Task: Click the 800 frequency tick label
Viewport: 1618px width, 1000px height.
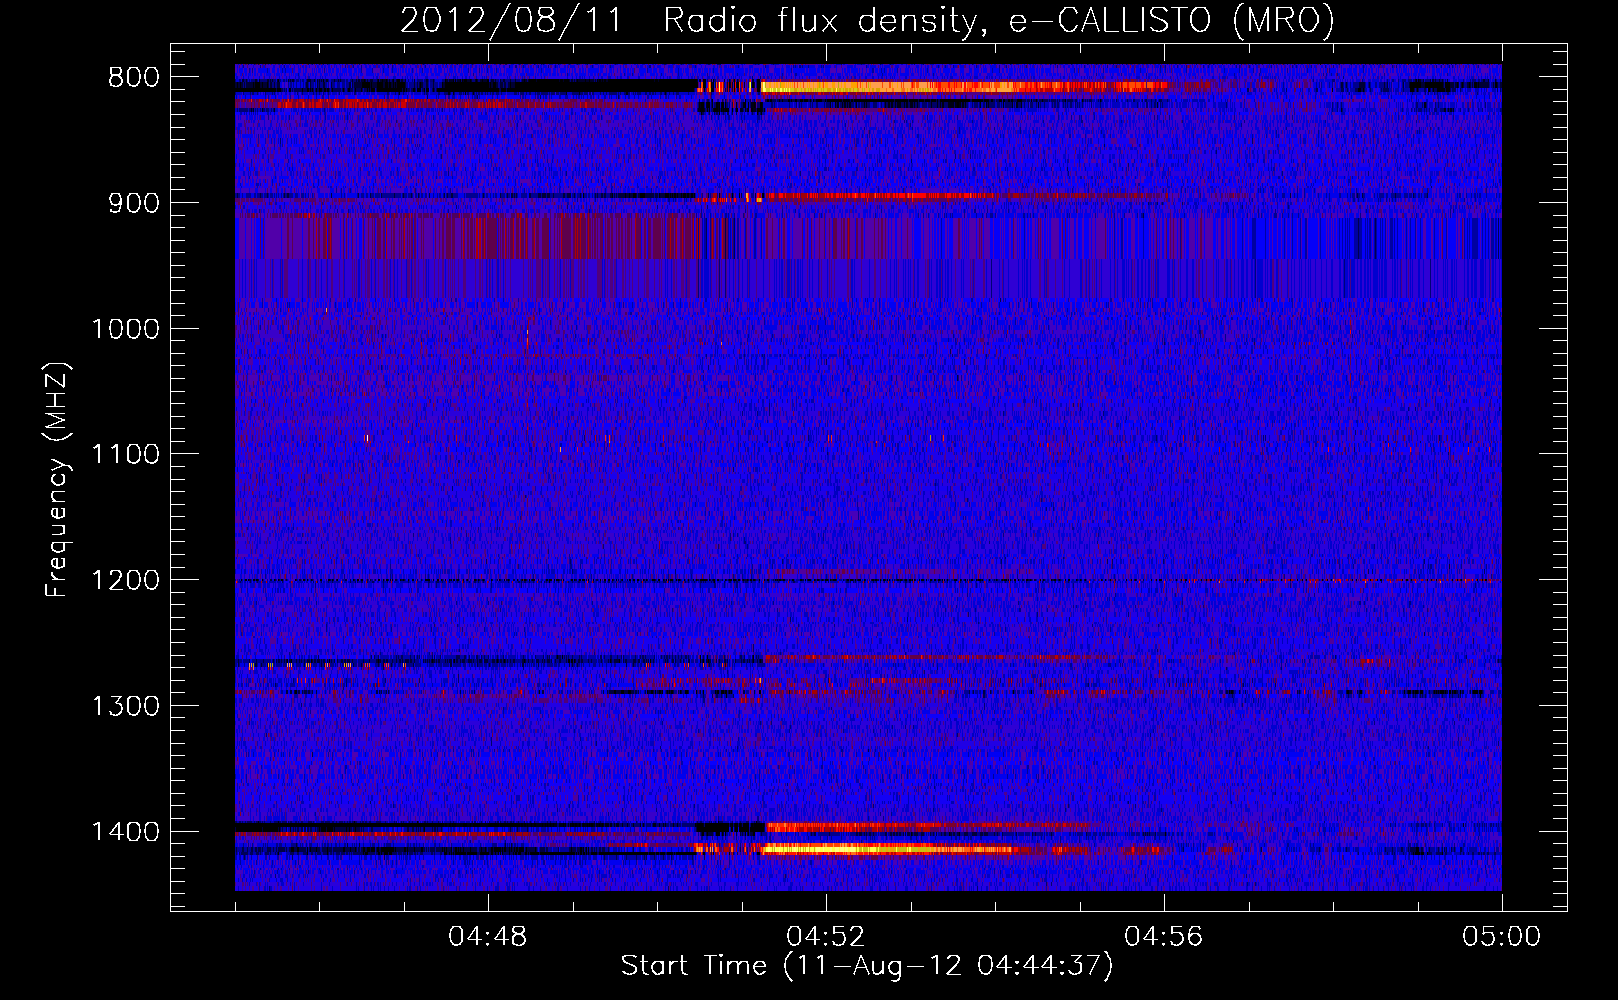Action: 134,78
